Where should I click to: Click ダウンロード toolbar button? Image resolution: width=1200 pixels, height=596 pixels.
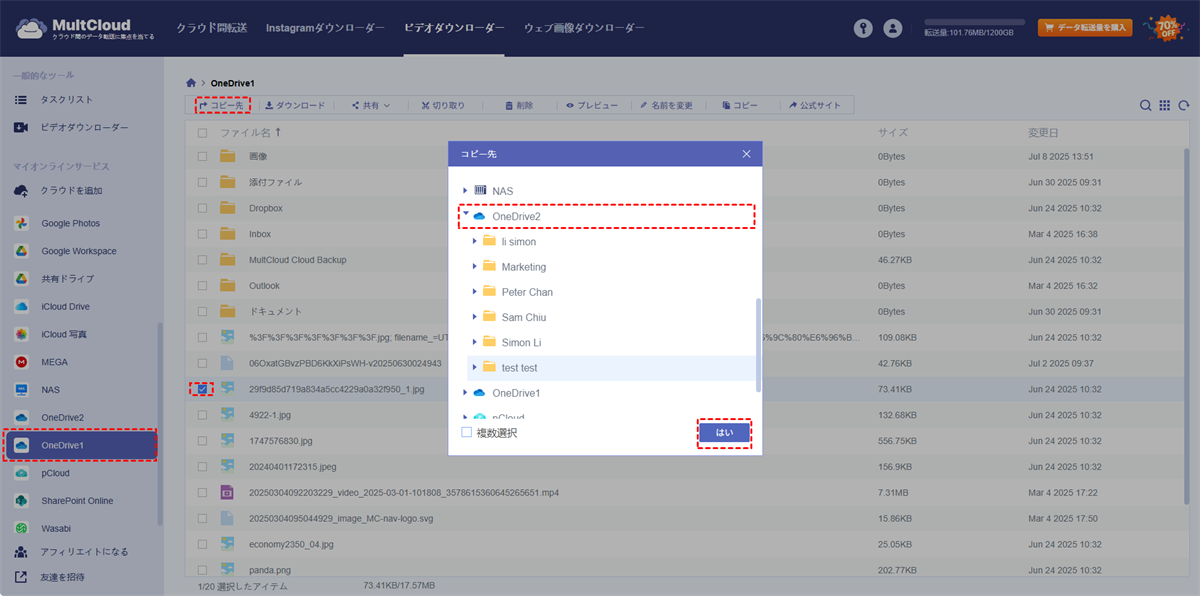pyautogui.click(x=295, y=105)
